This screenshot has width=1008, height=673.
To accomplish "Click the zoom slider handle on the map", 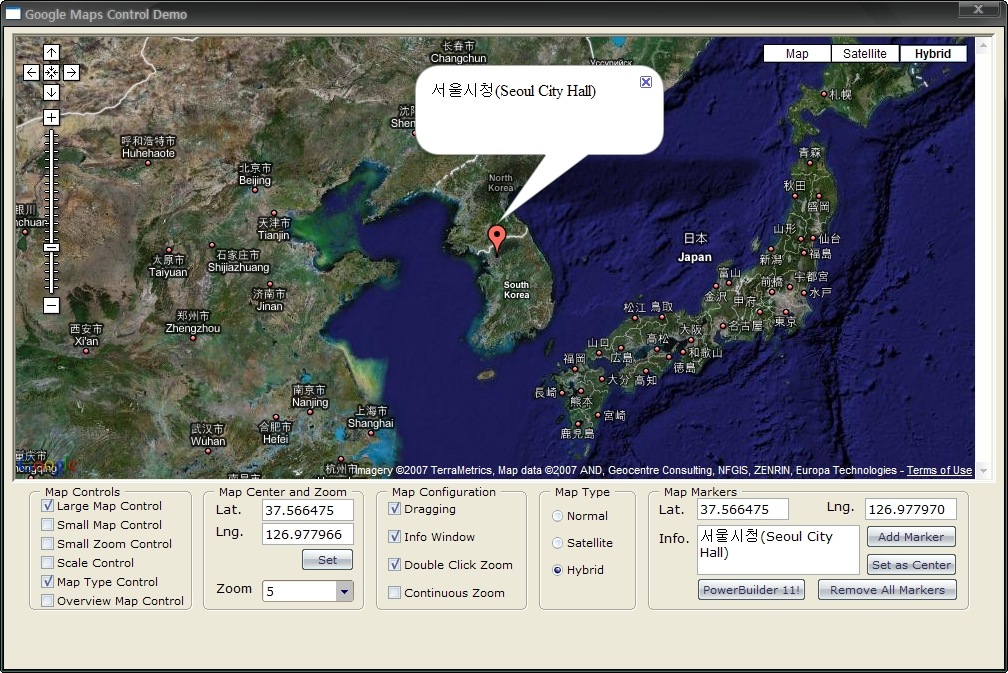I will 51,247.
